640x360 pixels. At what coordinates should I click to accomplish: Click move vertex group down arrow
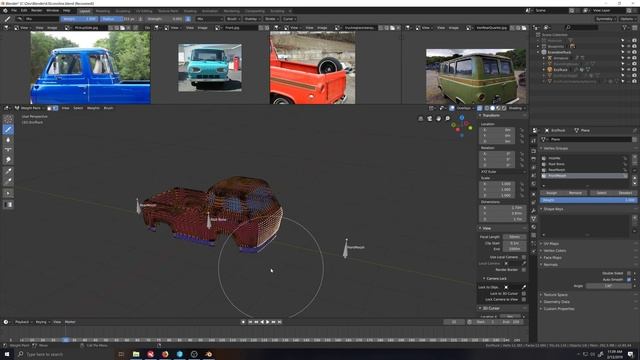pyautogui.click(x=635, y=183)
